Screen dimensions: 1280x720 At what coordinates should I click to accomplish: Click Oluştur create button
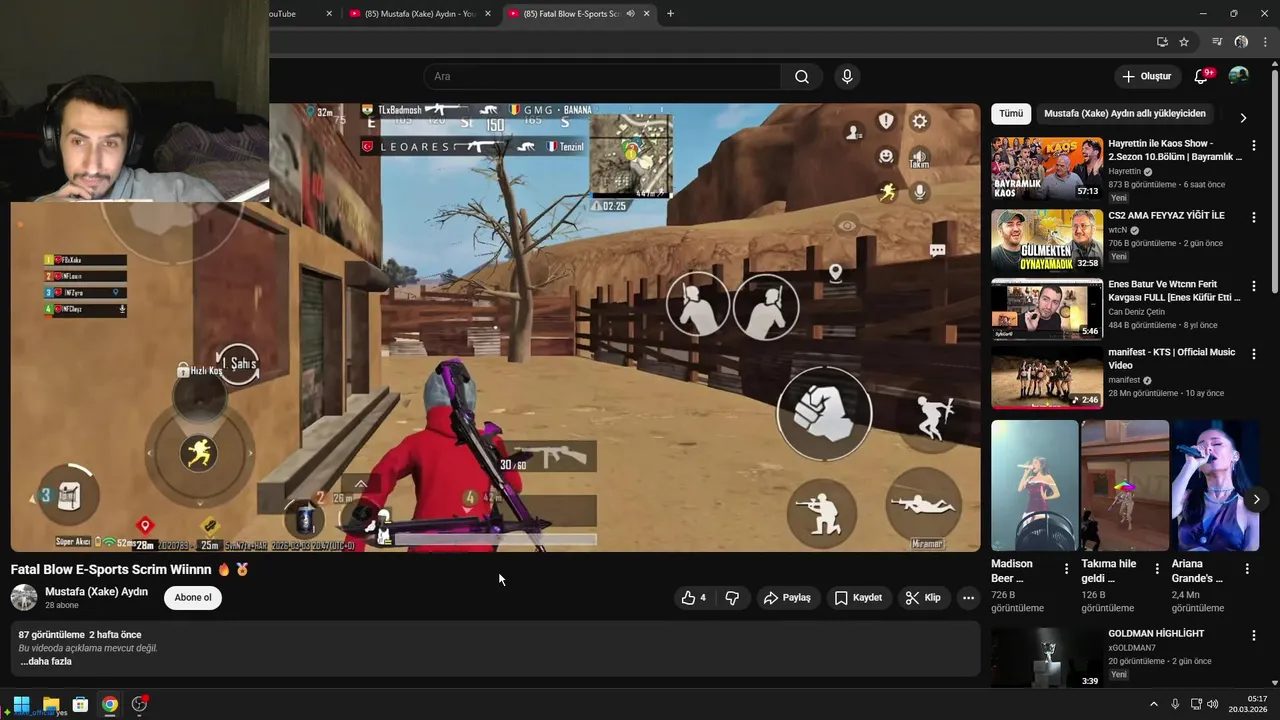click(1147, 77)
